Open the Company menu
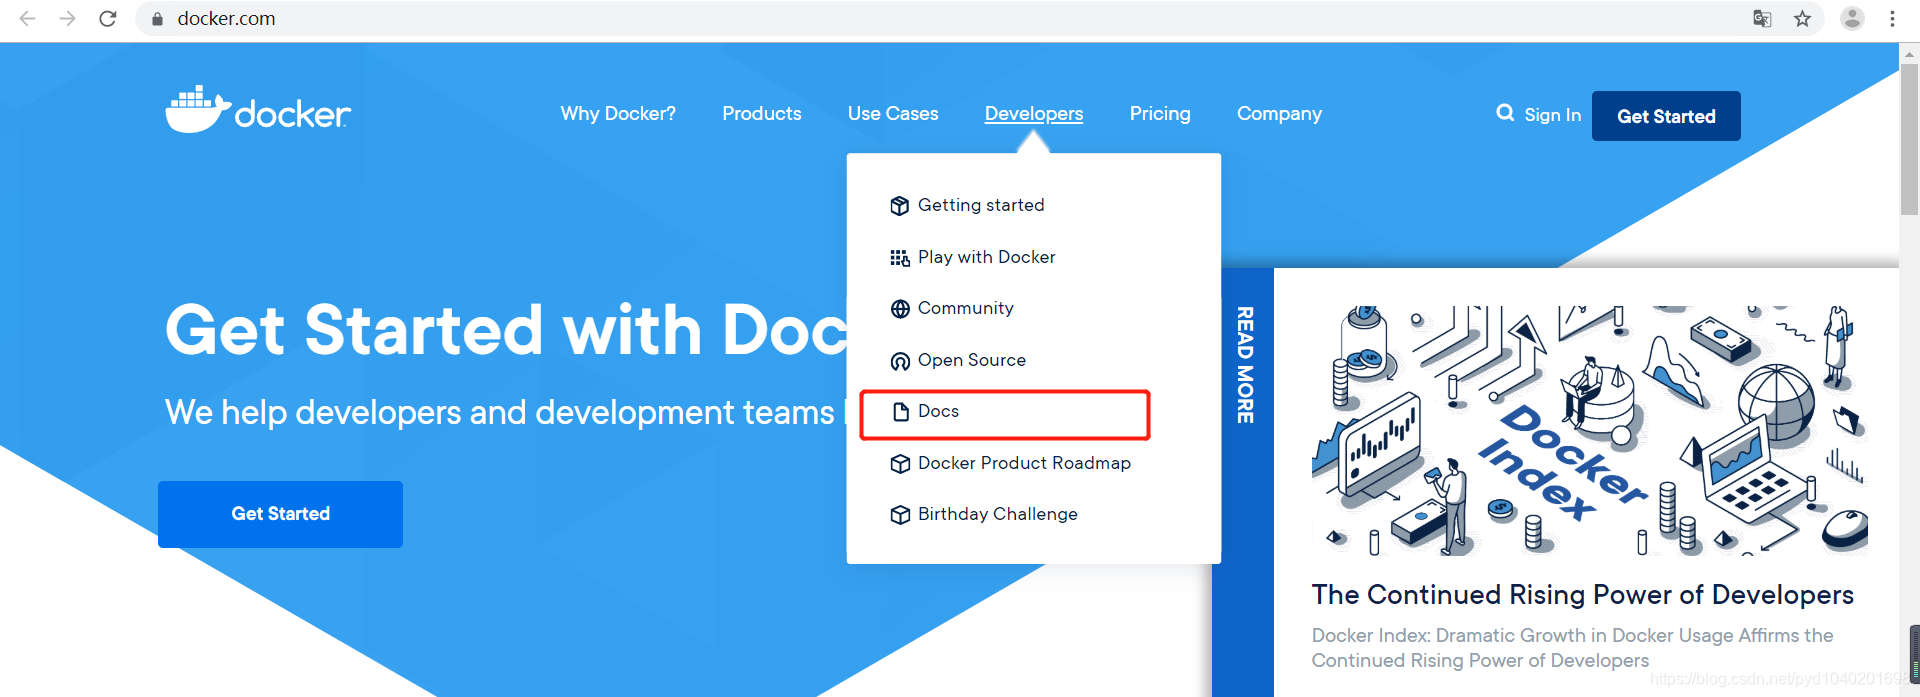This screenshot has width=1920, height=697. click(1279, 114)
